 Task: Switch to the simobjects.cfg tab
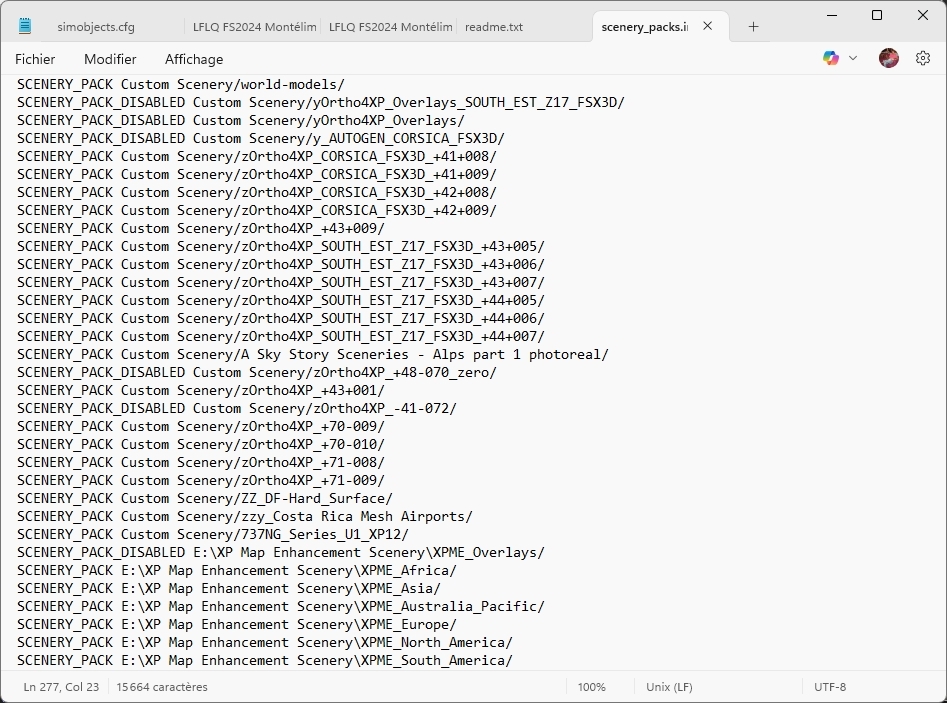pyautogui.click(x=96, y=27)
